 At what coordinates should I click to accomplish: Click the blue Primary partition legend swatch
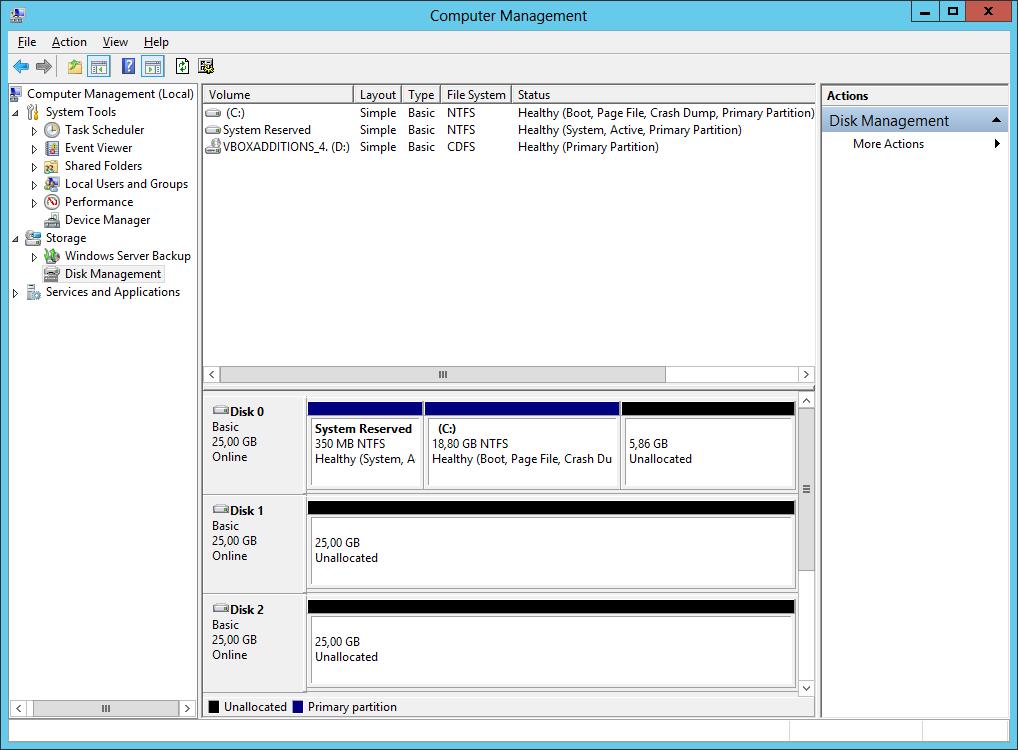298,707
